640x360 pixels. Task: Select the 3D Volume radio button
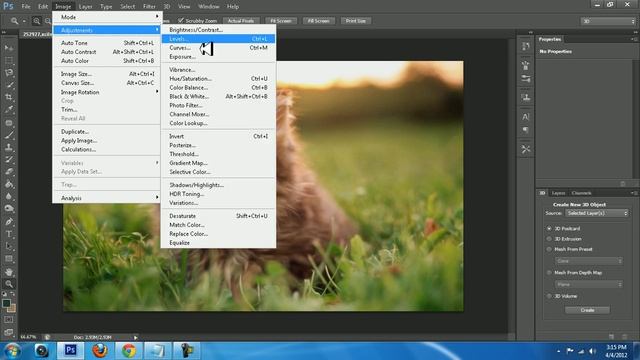[x=549, y=296]
